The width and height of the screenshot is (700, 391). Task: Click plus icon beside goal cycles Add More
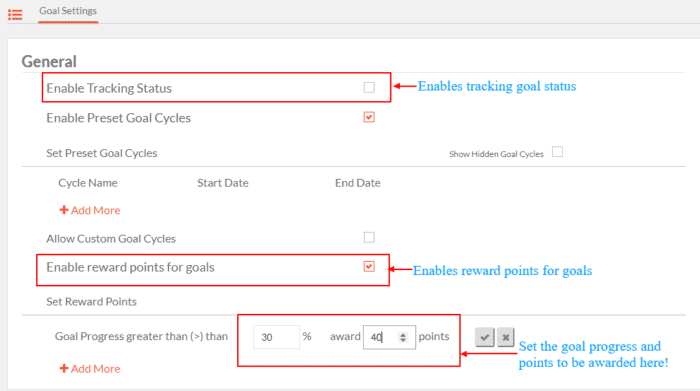coord(64,210)
